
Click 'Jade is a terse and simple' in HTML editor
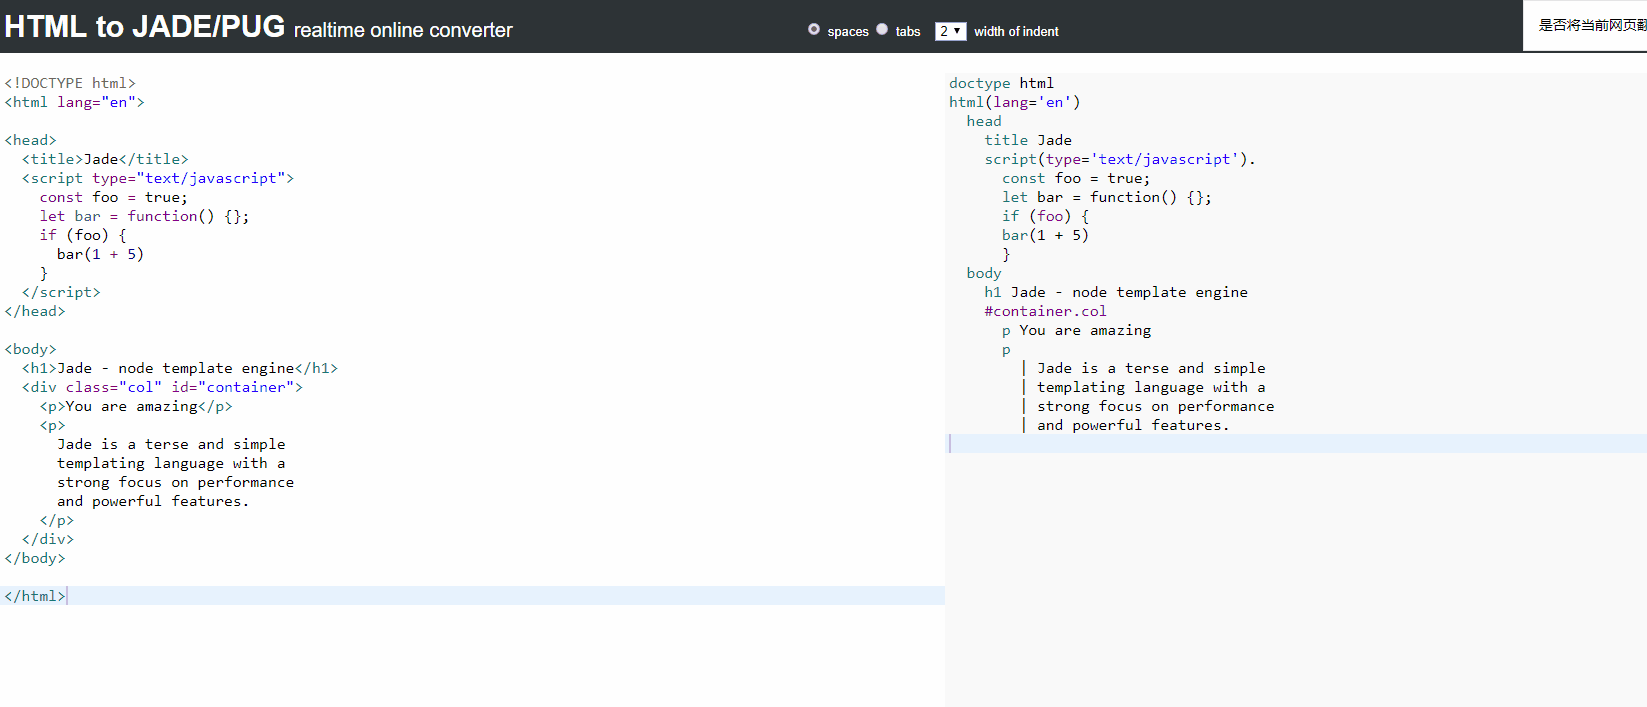pos(171,444)
